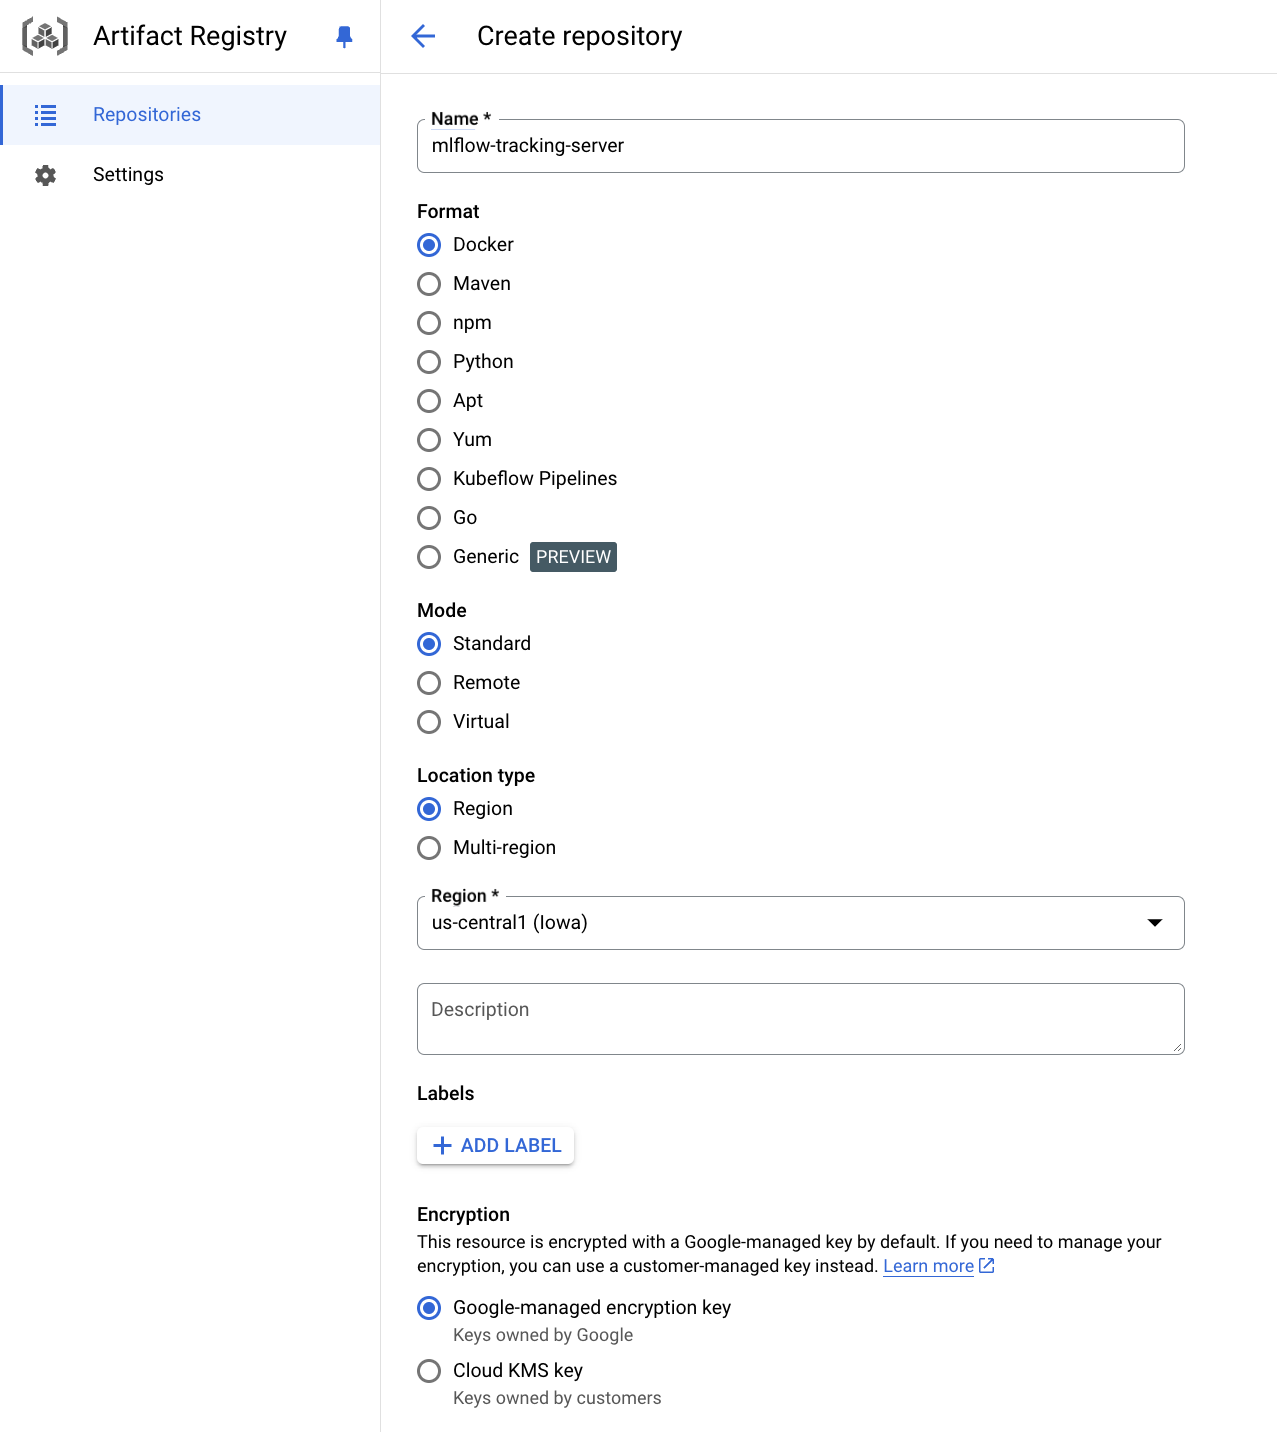Choose Multi-region location type
Image resolution: width=1277 pixels, height=1432 pixels.
click(x=429, y=848)
